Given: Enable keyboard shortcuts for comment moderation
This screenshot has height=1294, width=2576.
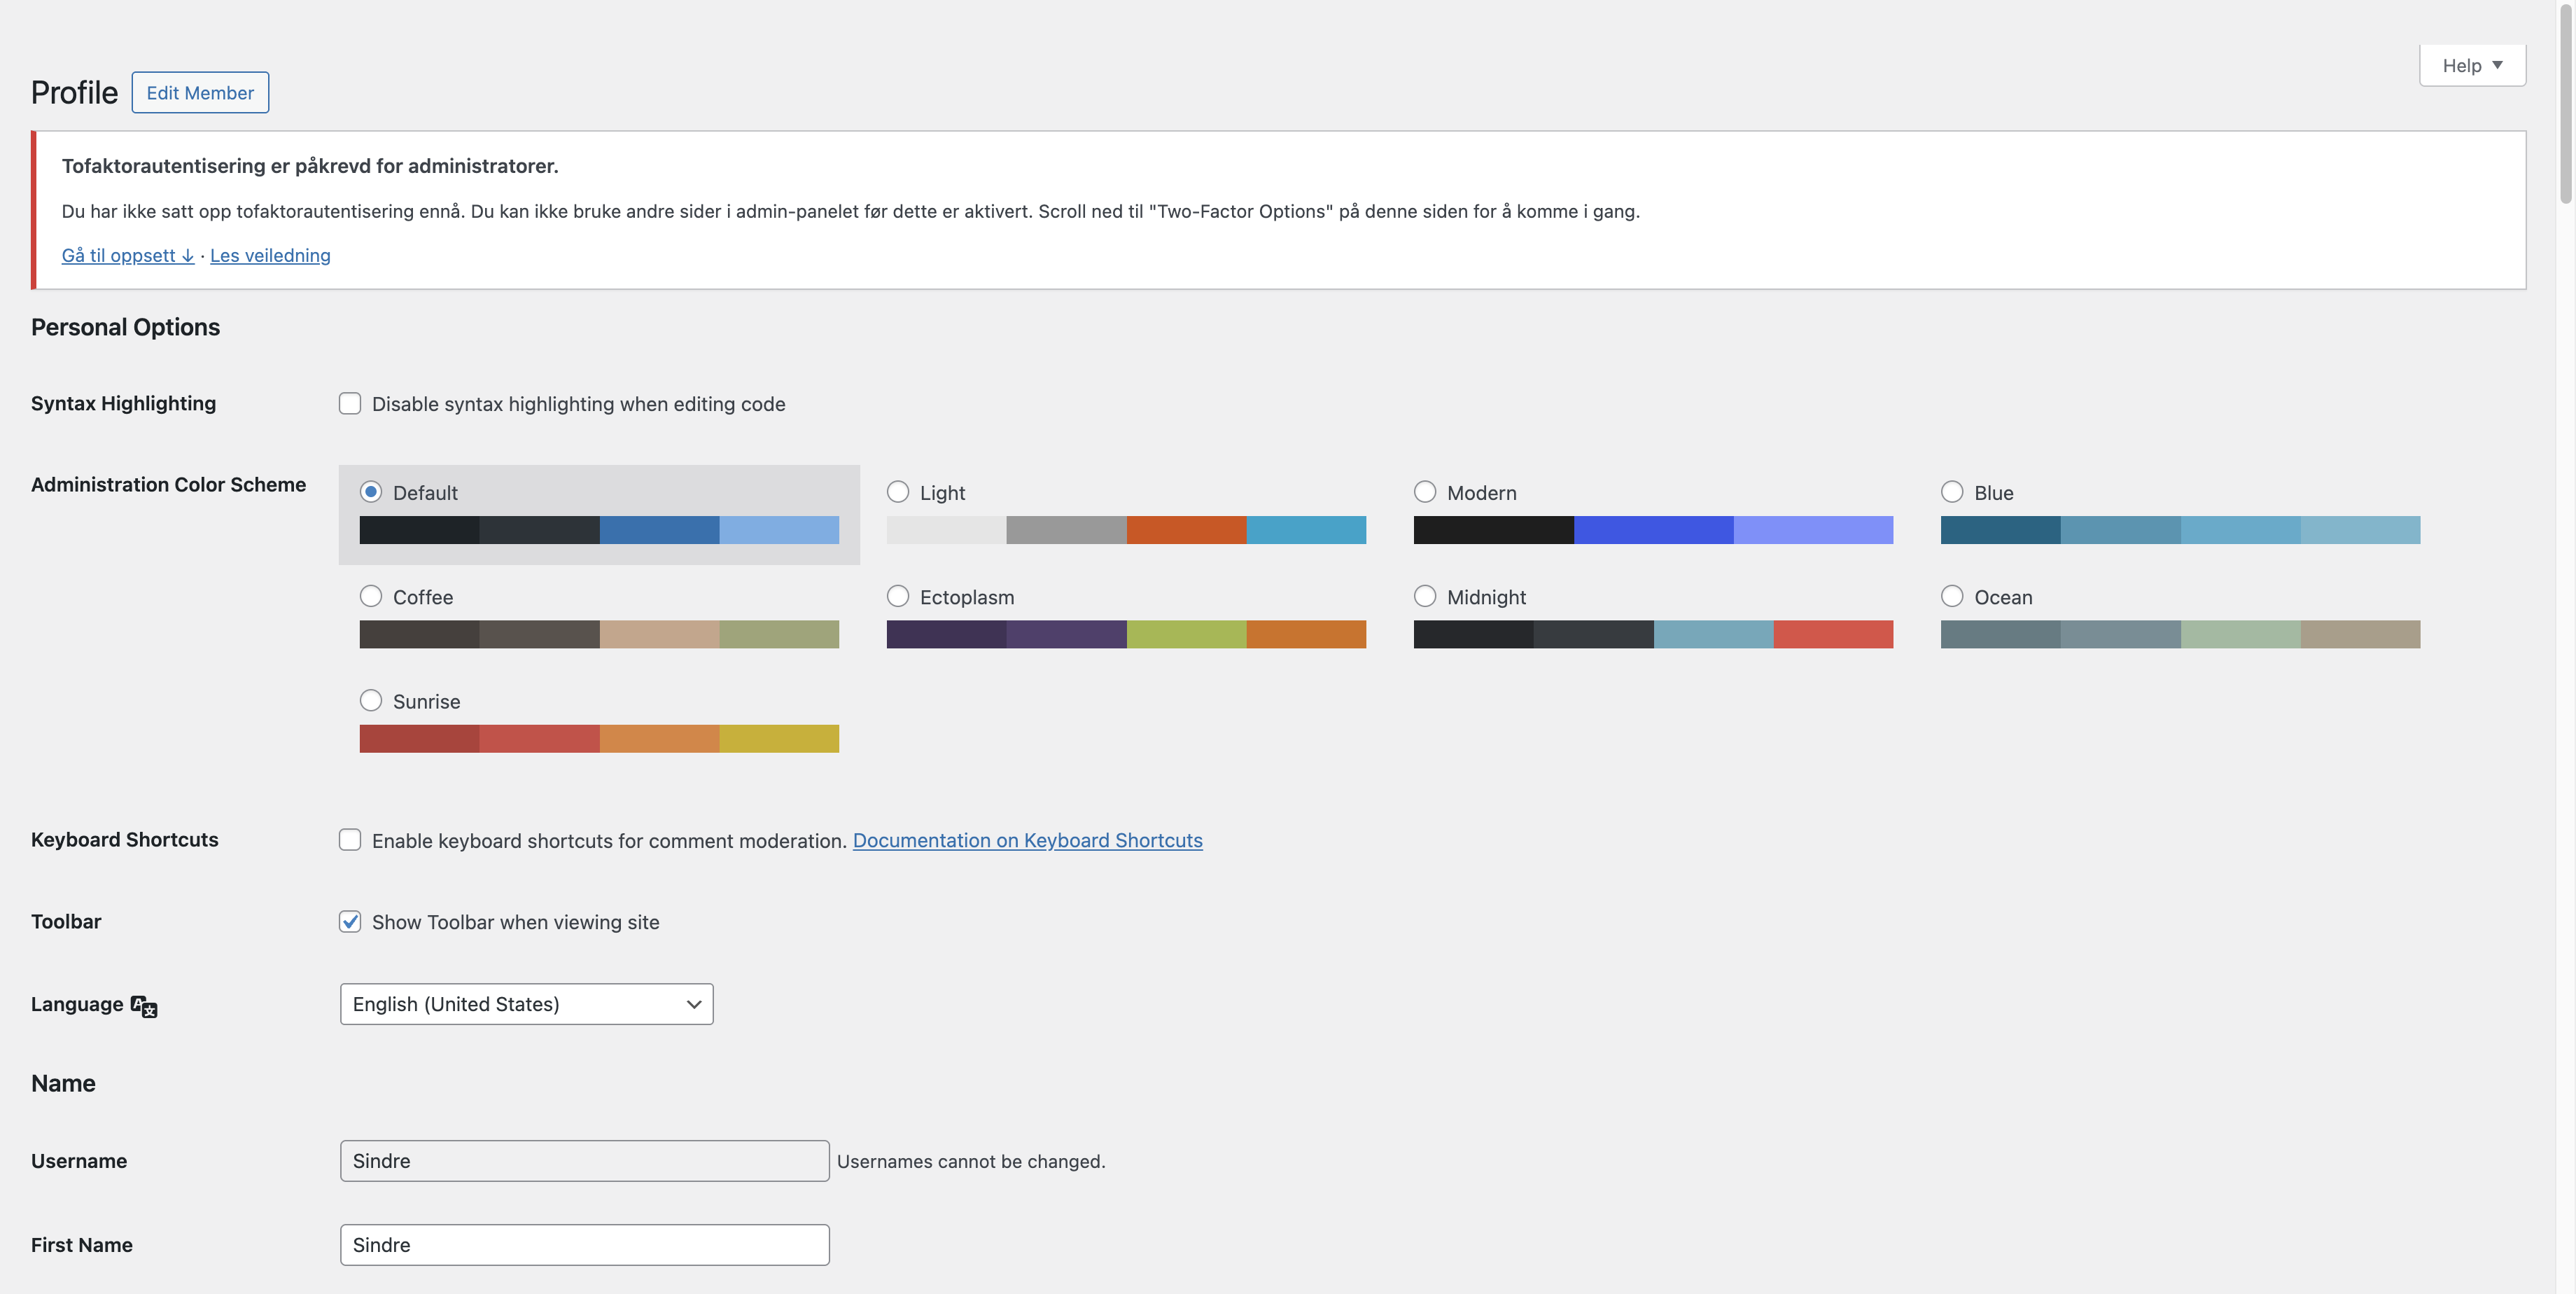Looking at the screenshot, I should (x=349, y=839).
